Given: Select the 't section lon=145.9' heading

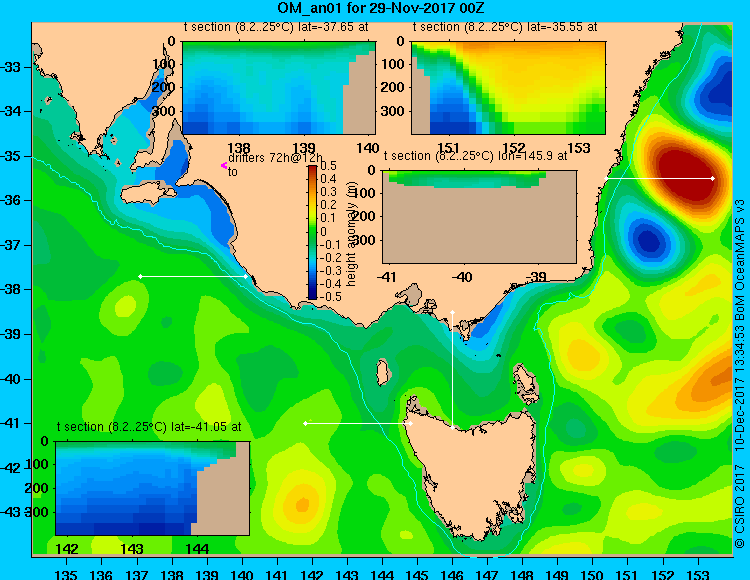Looking at the screenshot, I should pyautogui.click(x=475, y=156).
